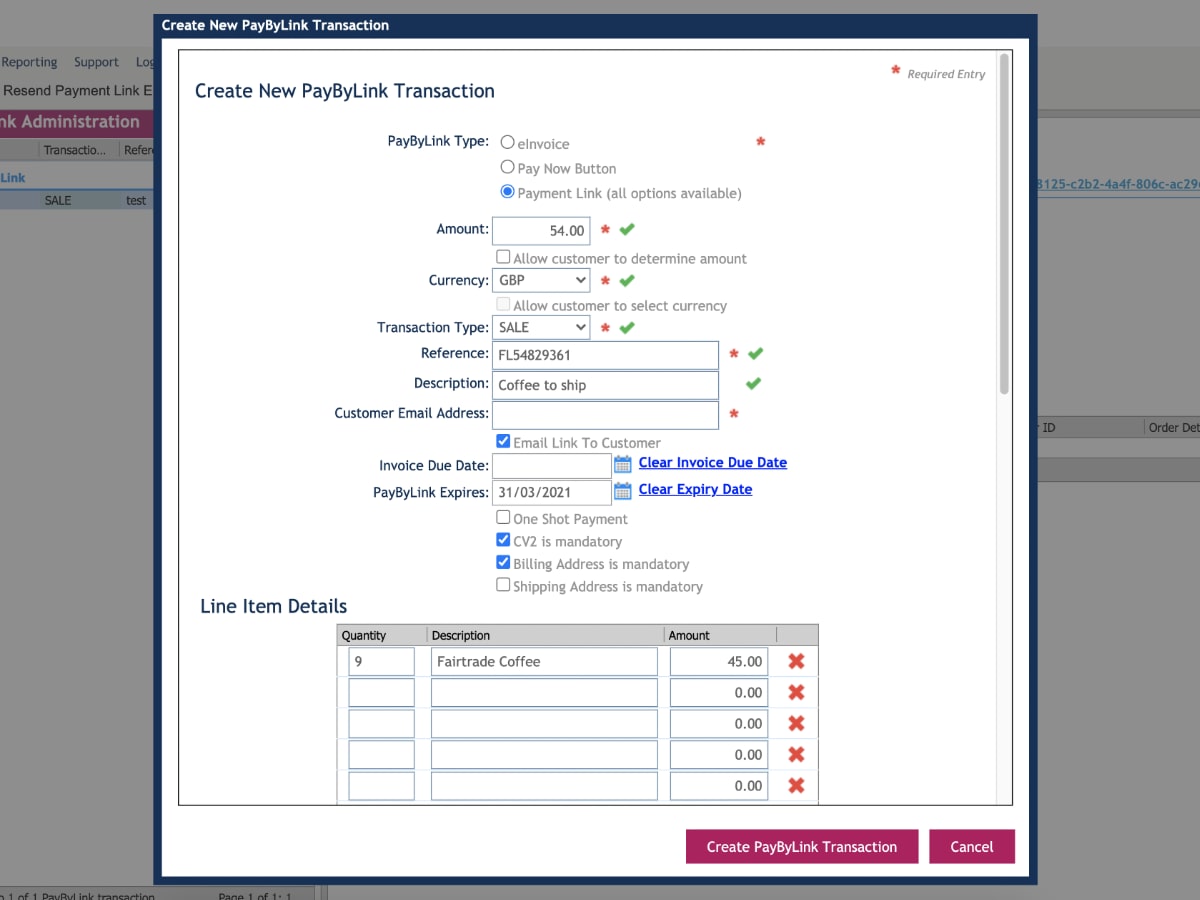Click Create PayByLink Transaction button
Image resolution: width=1200 pixels, height=900 pixels.
801,846
